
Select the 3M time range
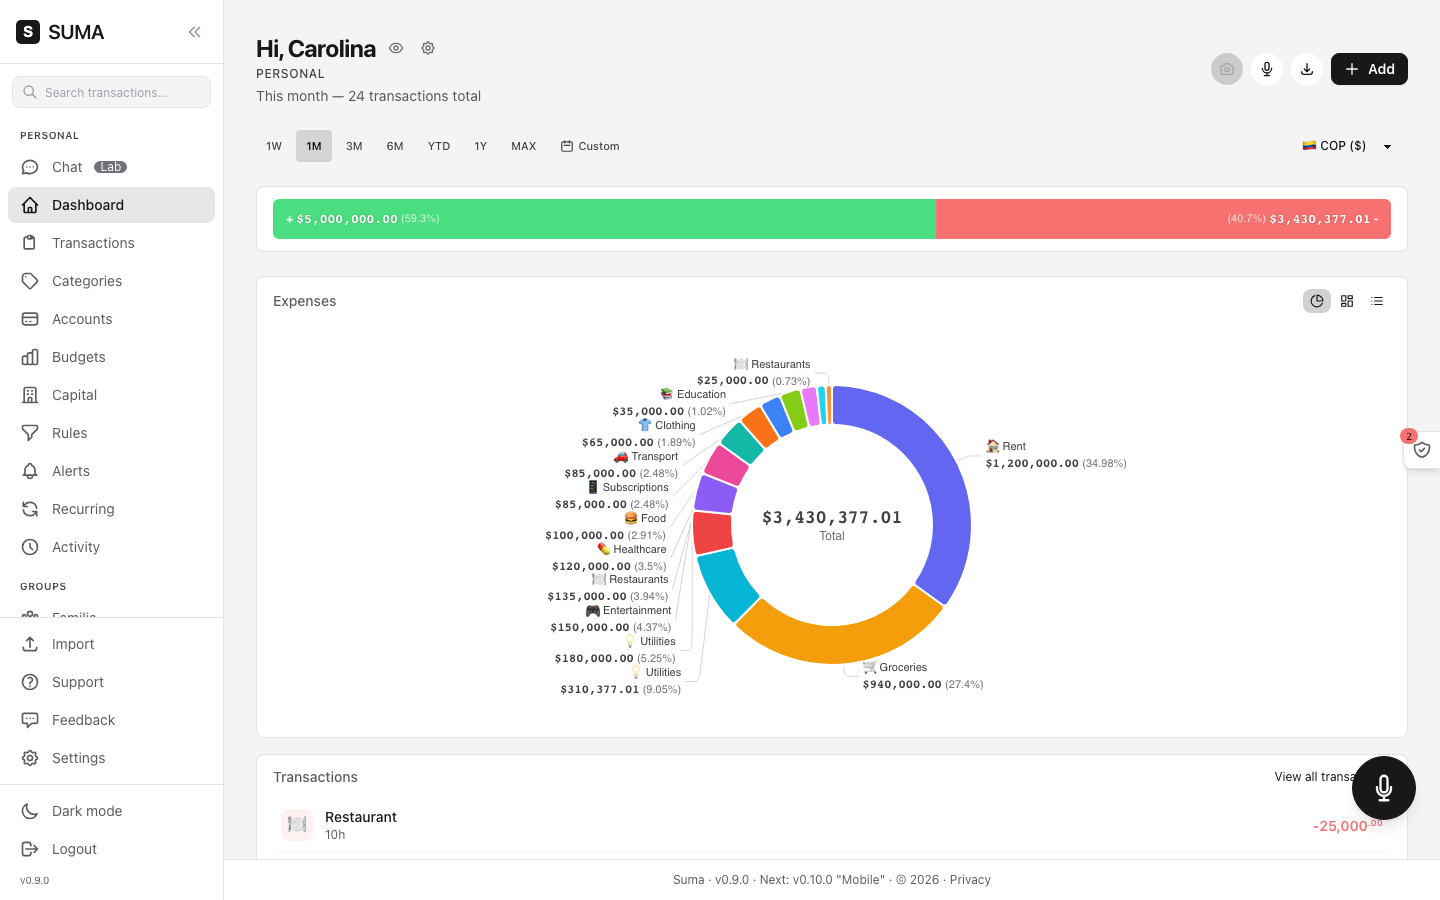pyautogui.click(x=354, y=146)
